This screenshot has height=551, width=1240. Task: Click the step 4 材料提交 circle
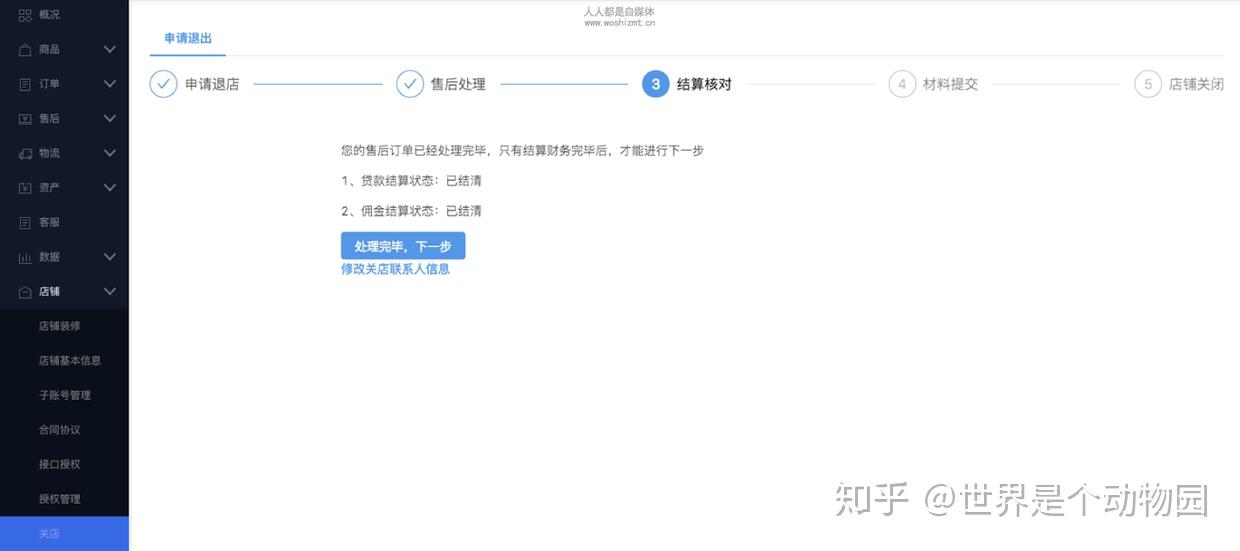(902, 84)
